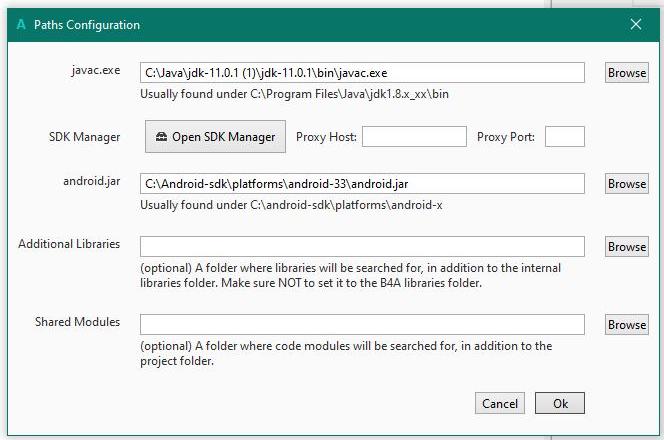The height and width of the screenshot is (440, 664).
Task: Browse for the javac.exe path
Action: coord(627,73)
